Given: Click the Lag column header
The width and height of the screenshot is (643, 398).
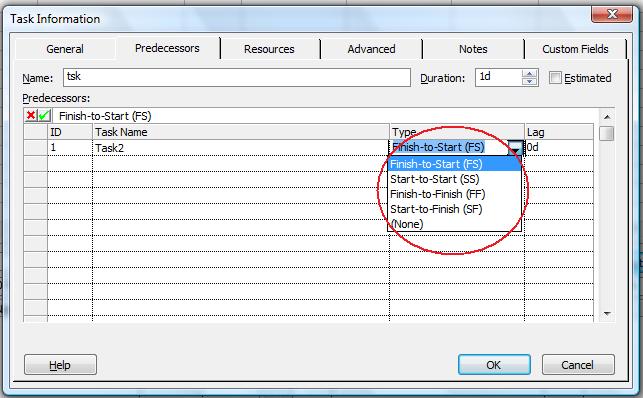Looking at the screenshot, I should [559, 132].
